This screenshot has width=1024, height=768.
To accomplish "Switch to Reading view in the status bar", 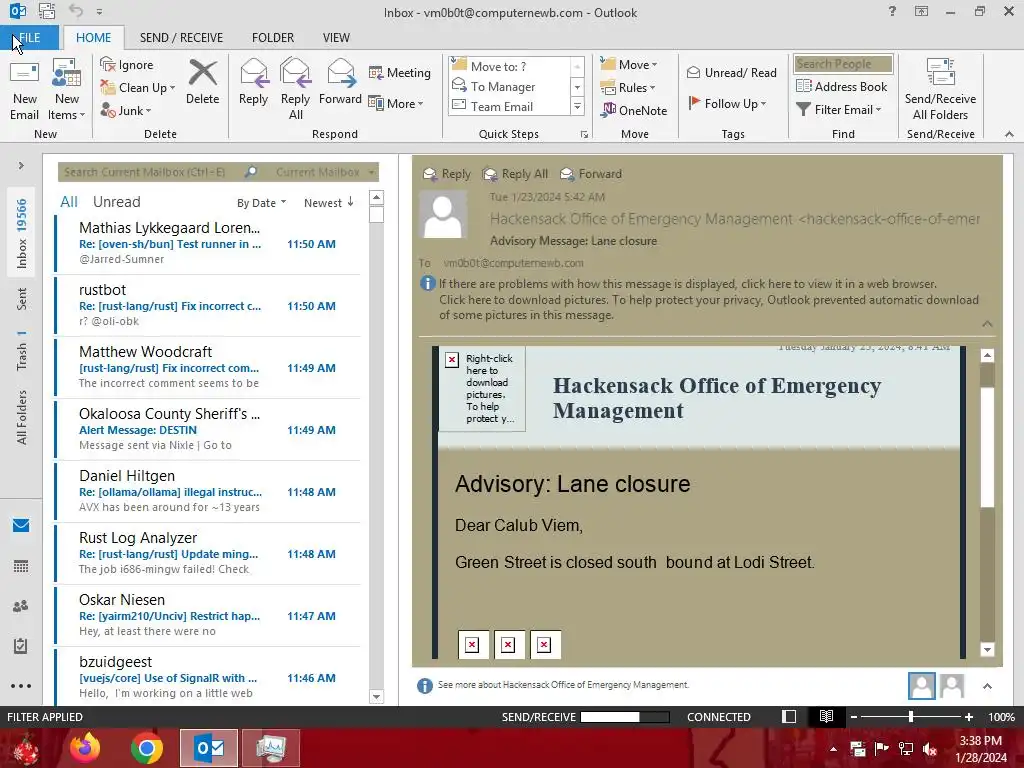I will pos(826,716).
